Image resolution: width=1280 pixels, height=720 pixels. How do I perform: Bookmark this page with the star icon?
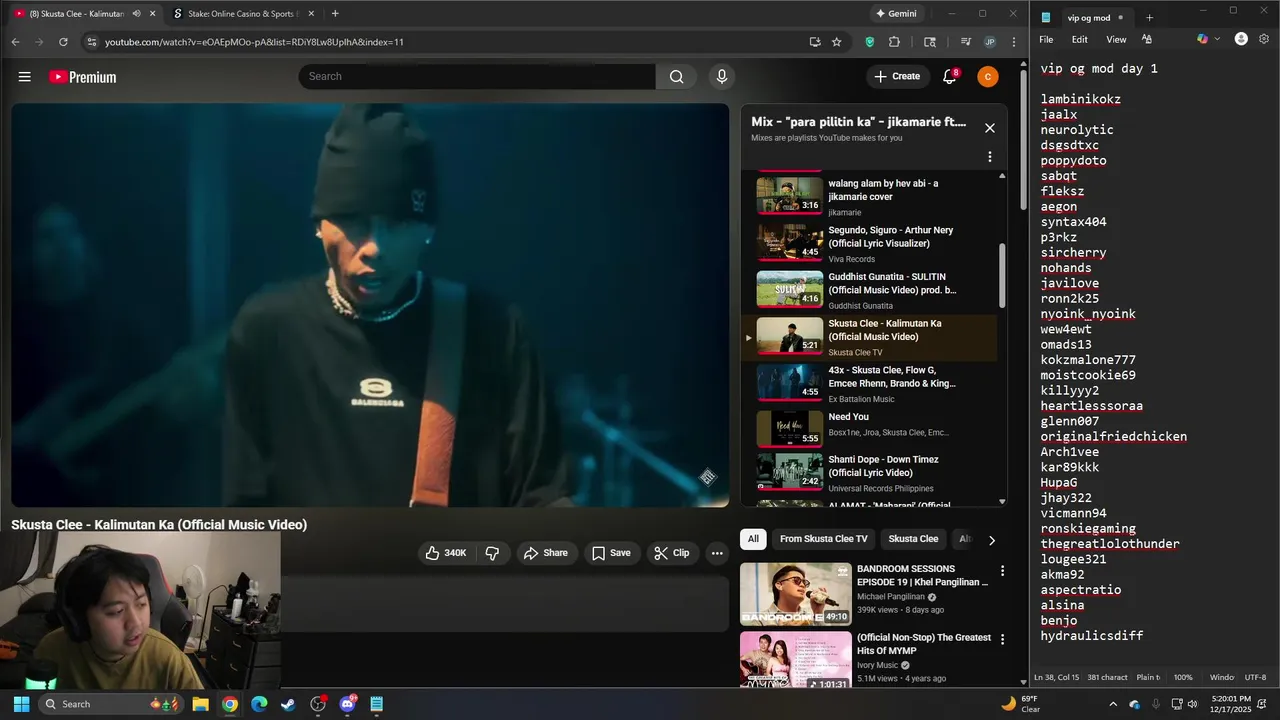[x=837, y=42]
